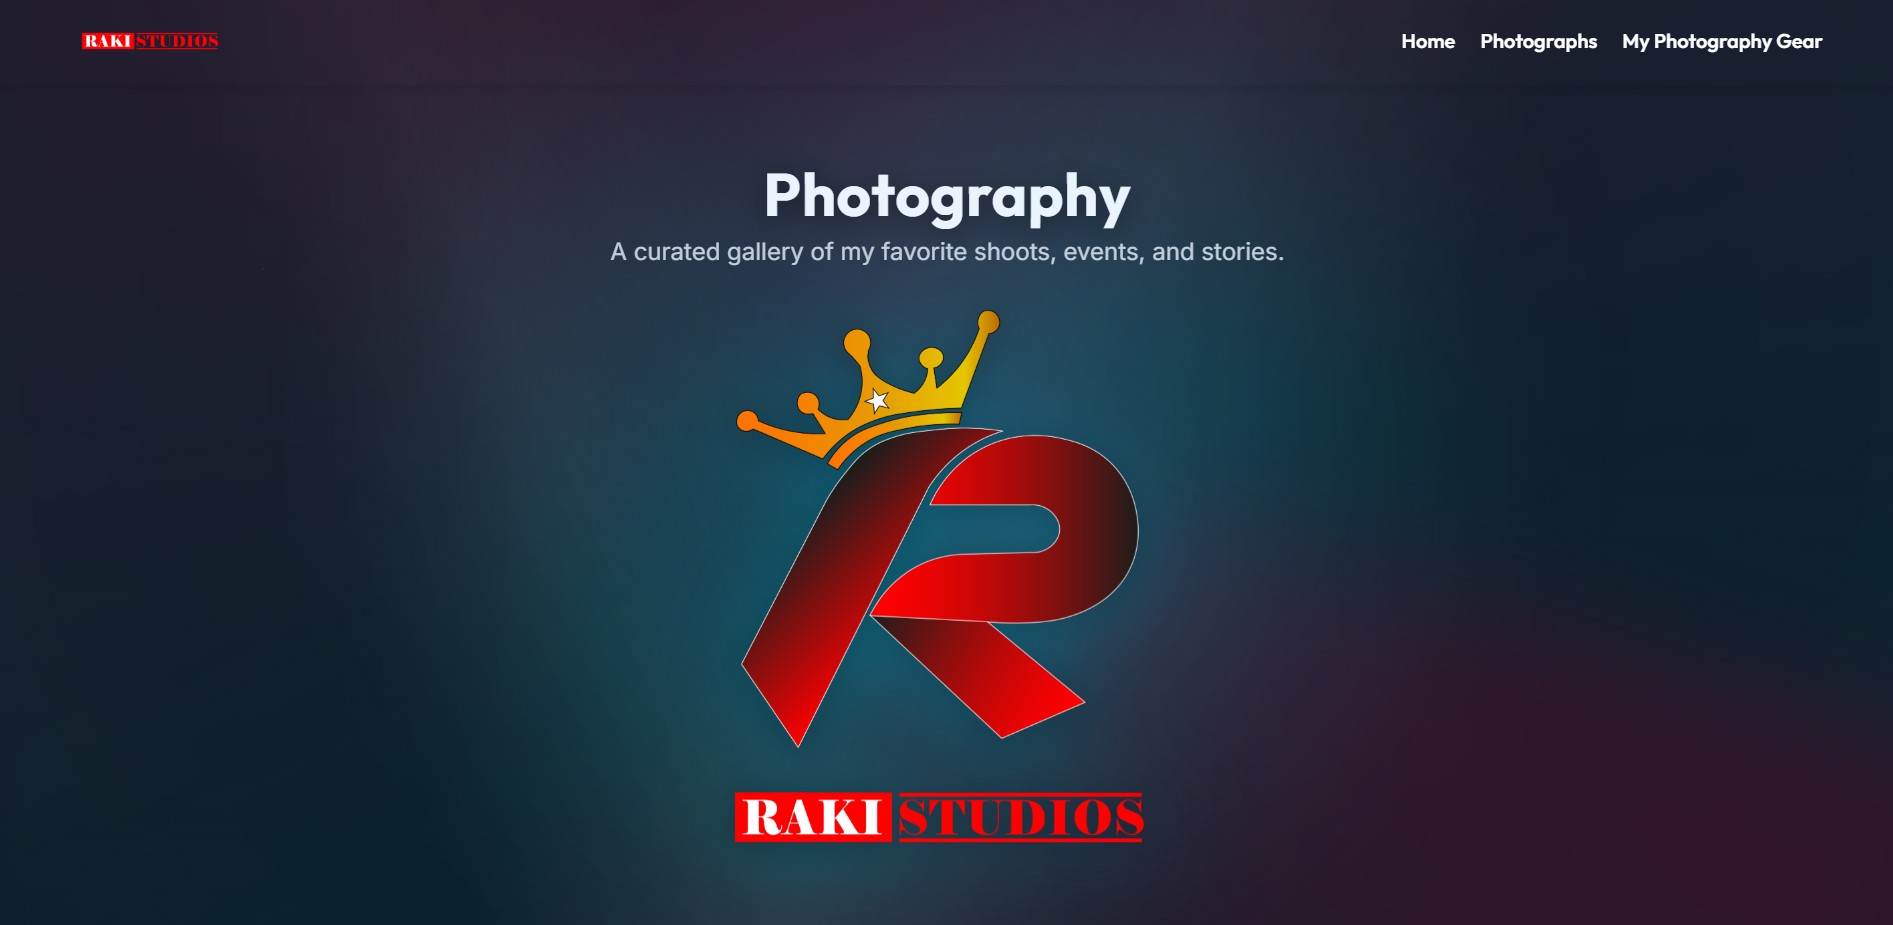Open the My Photography Gear link

coord(1721,41)
